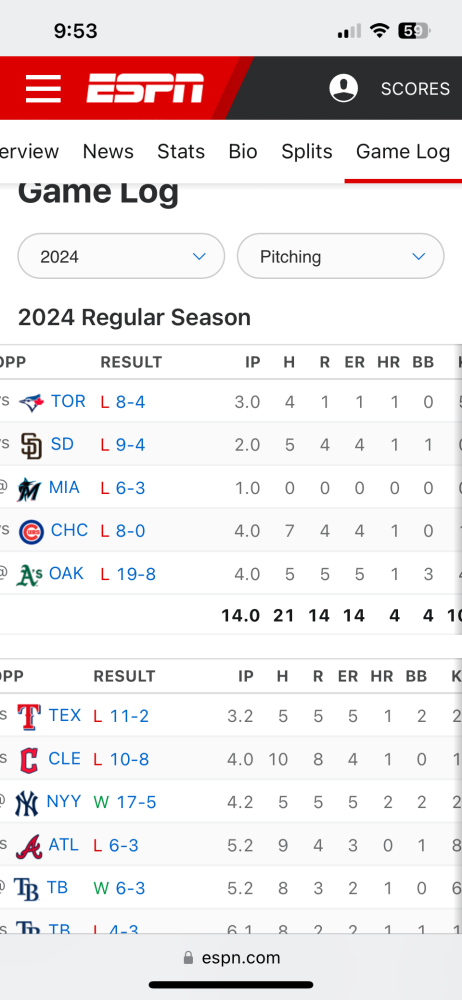Switch to the Stats tab

(181, 152)
